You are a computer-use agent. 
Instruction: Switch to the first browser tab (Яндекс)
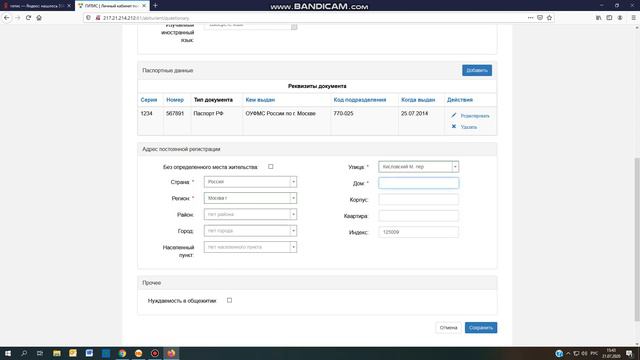tap(37, 6)
